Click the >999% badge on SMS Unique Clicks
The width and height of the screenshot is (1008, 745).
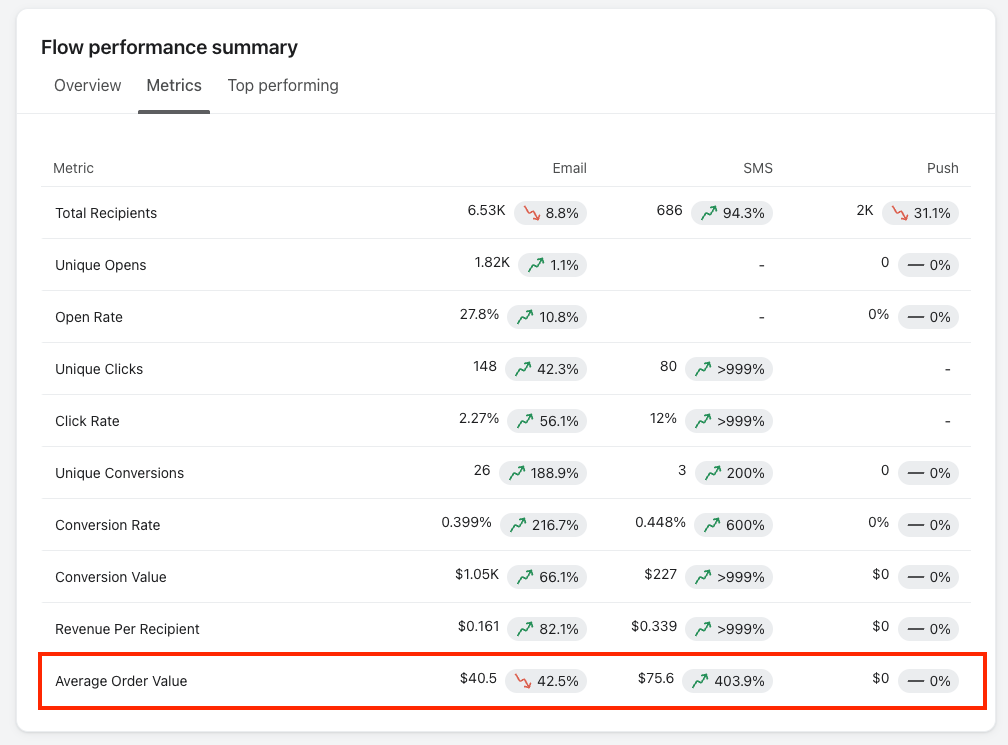(730, 368)
